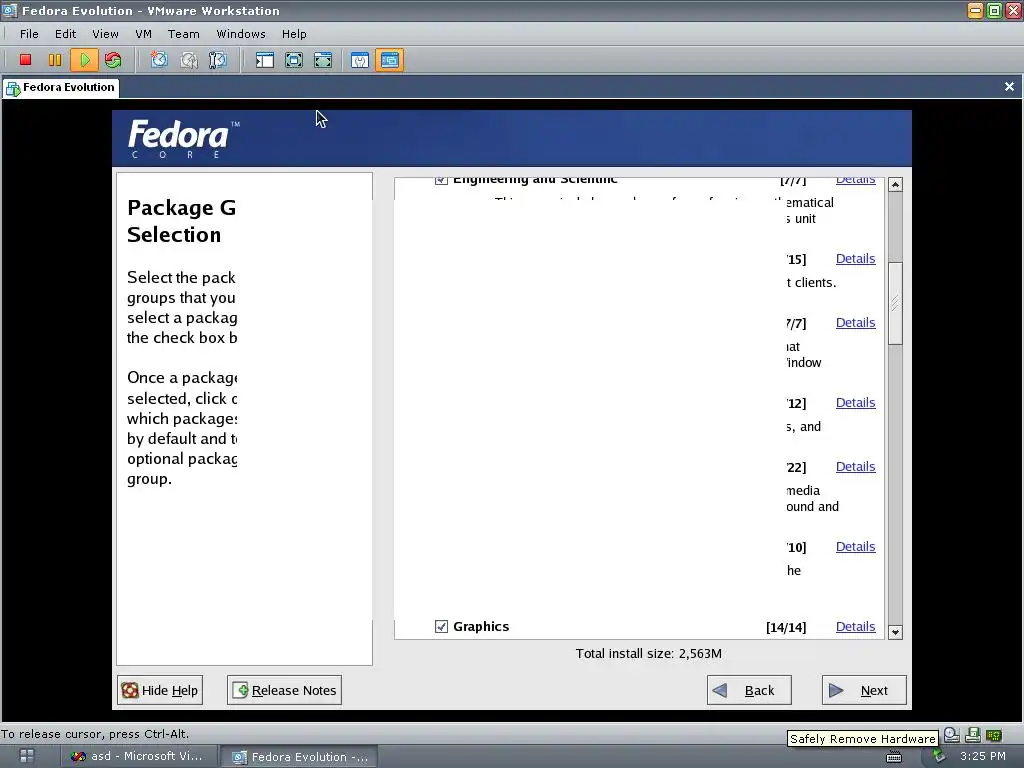Click the package list scrollbar thumb
The image size is (1024, 768).
click(895, 303)
